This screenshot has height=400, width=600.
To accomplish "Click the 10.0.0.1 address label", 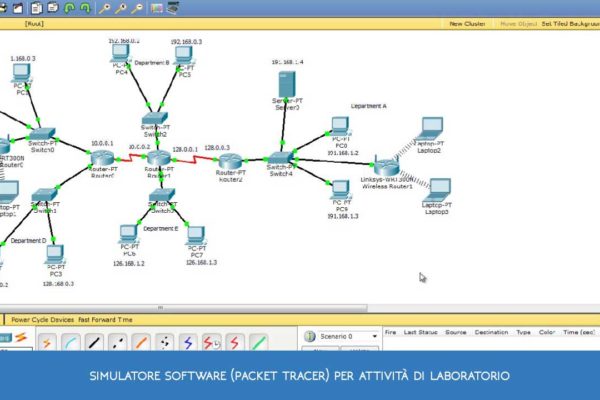I will 102,143.
